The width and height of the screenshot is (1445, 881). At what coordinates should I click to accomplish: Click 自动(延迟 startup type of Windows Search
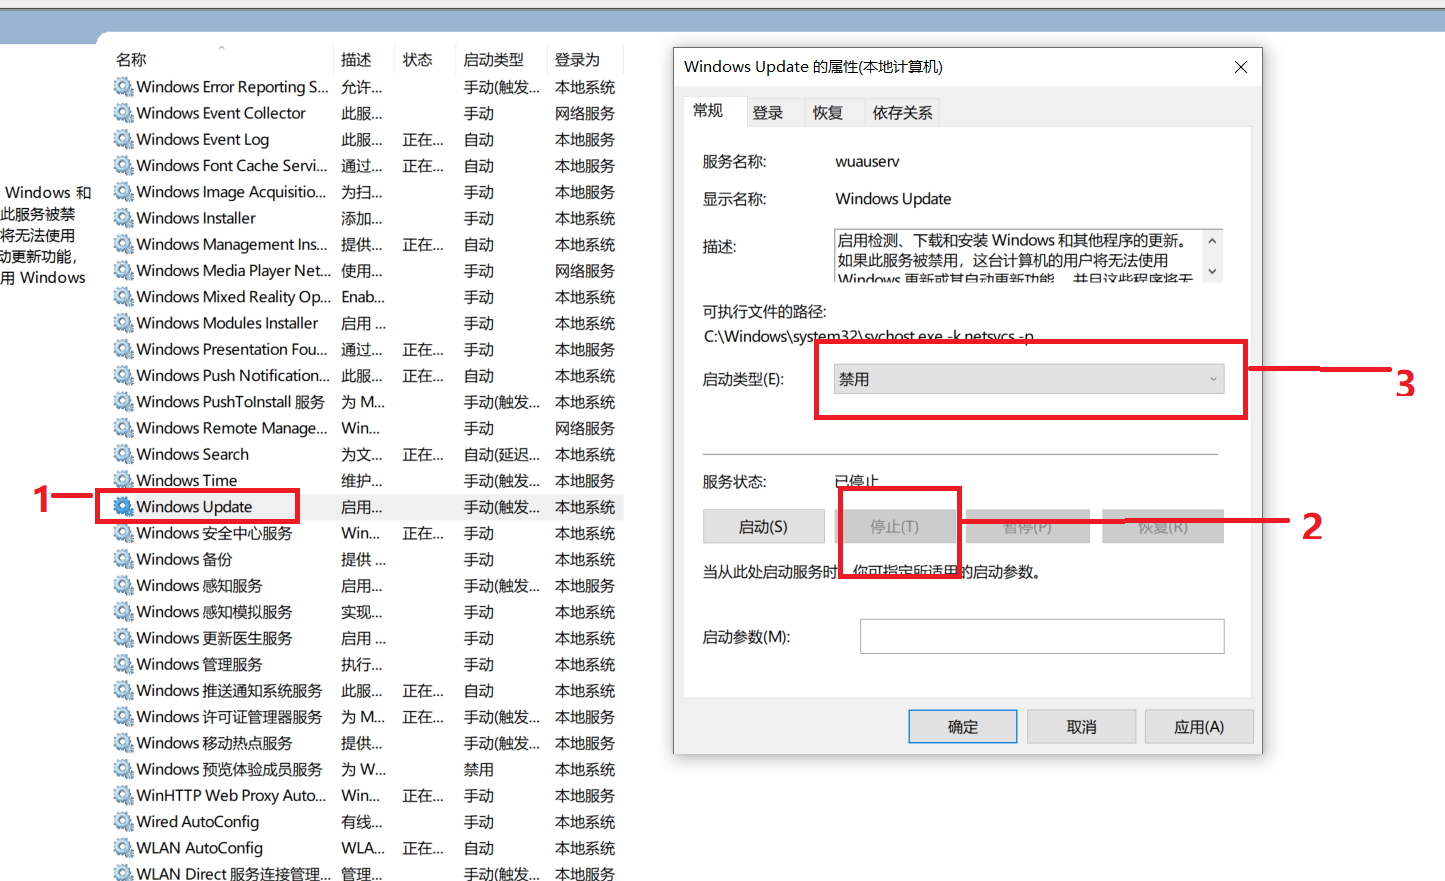coord(501,454)
